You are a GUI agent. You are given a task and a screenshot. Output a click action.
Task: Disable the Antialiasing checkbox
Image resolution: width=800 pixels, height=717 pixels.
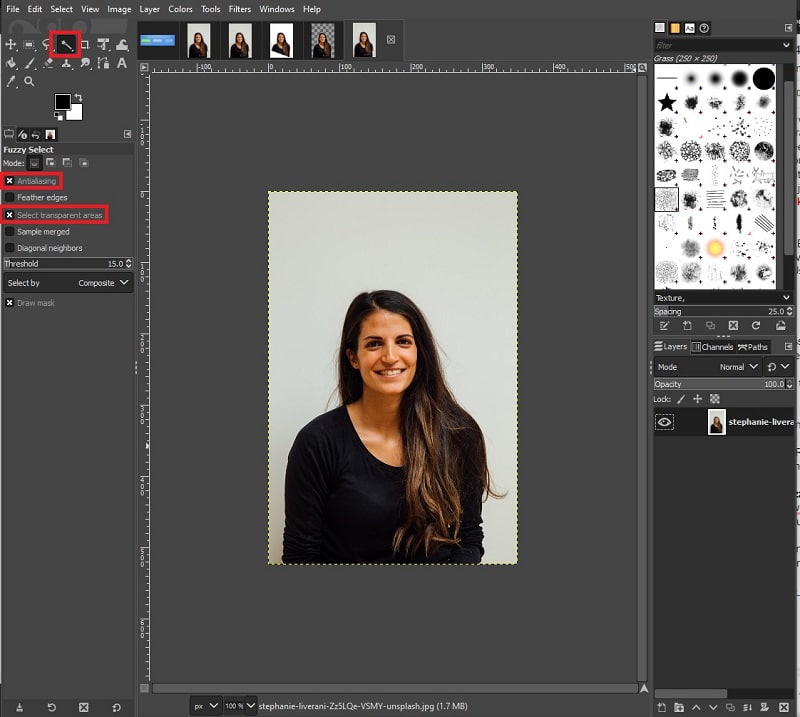pos(10,181)
